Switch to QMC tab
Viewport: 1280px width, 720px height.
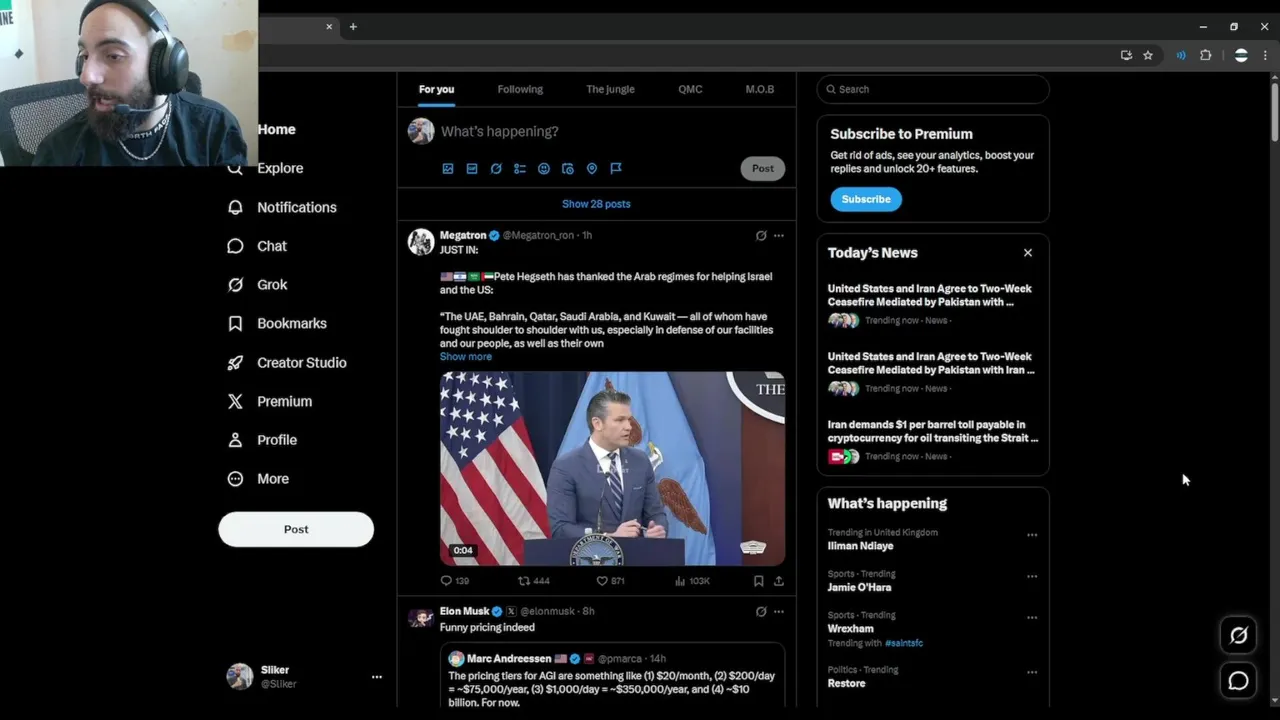coord(690,89)
